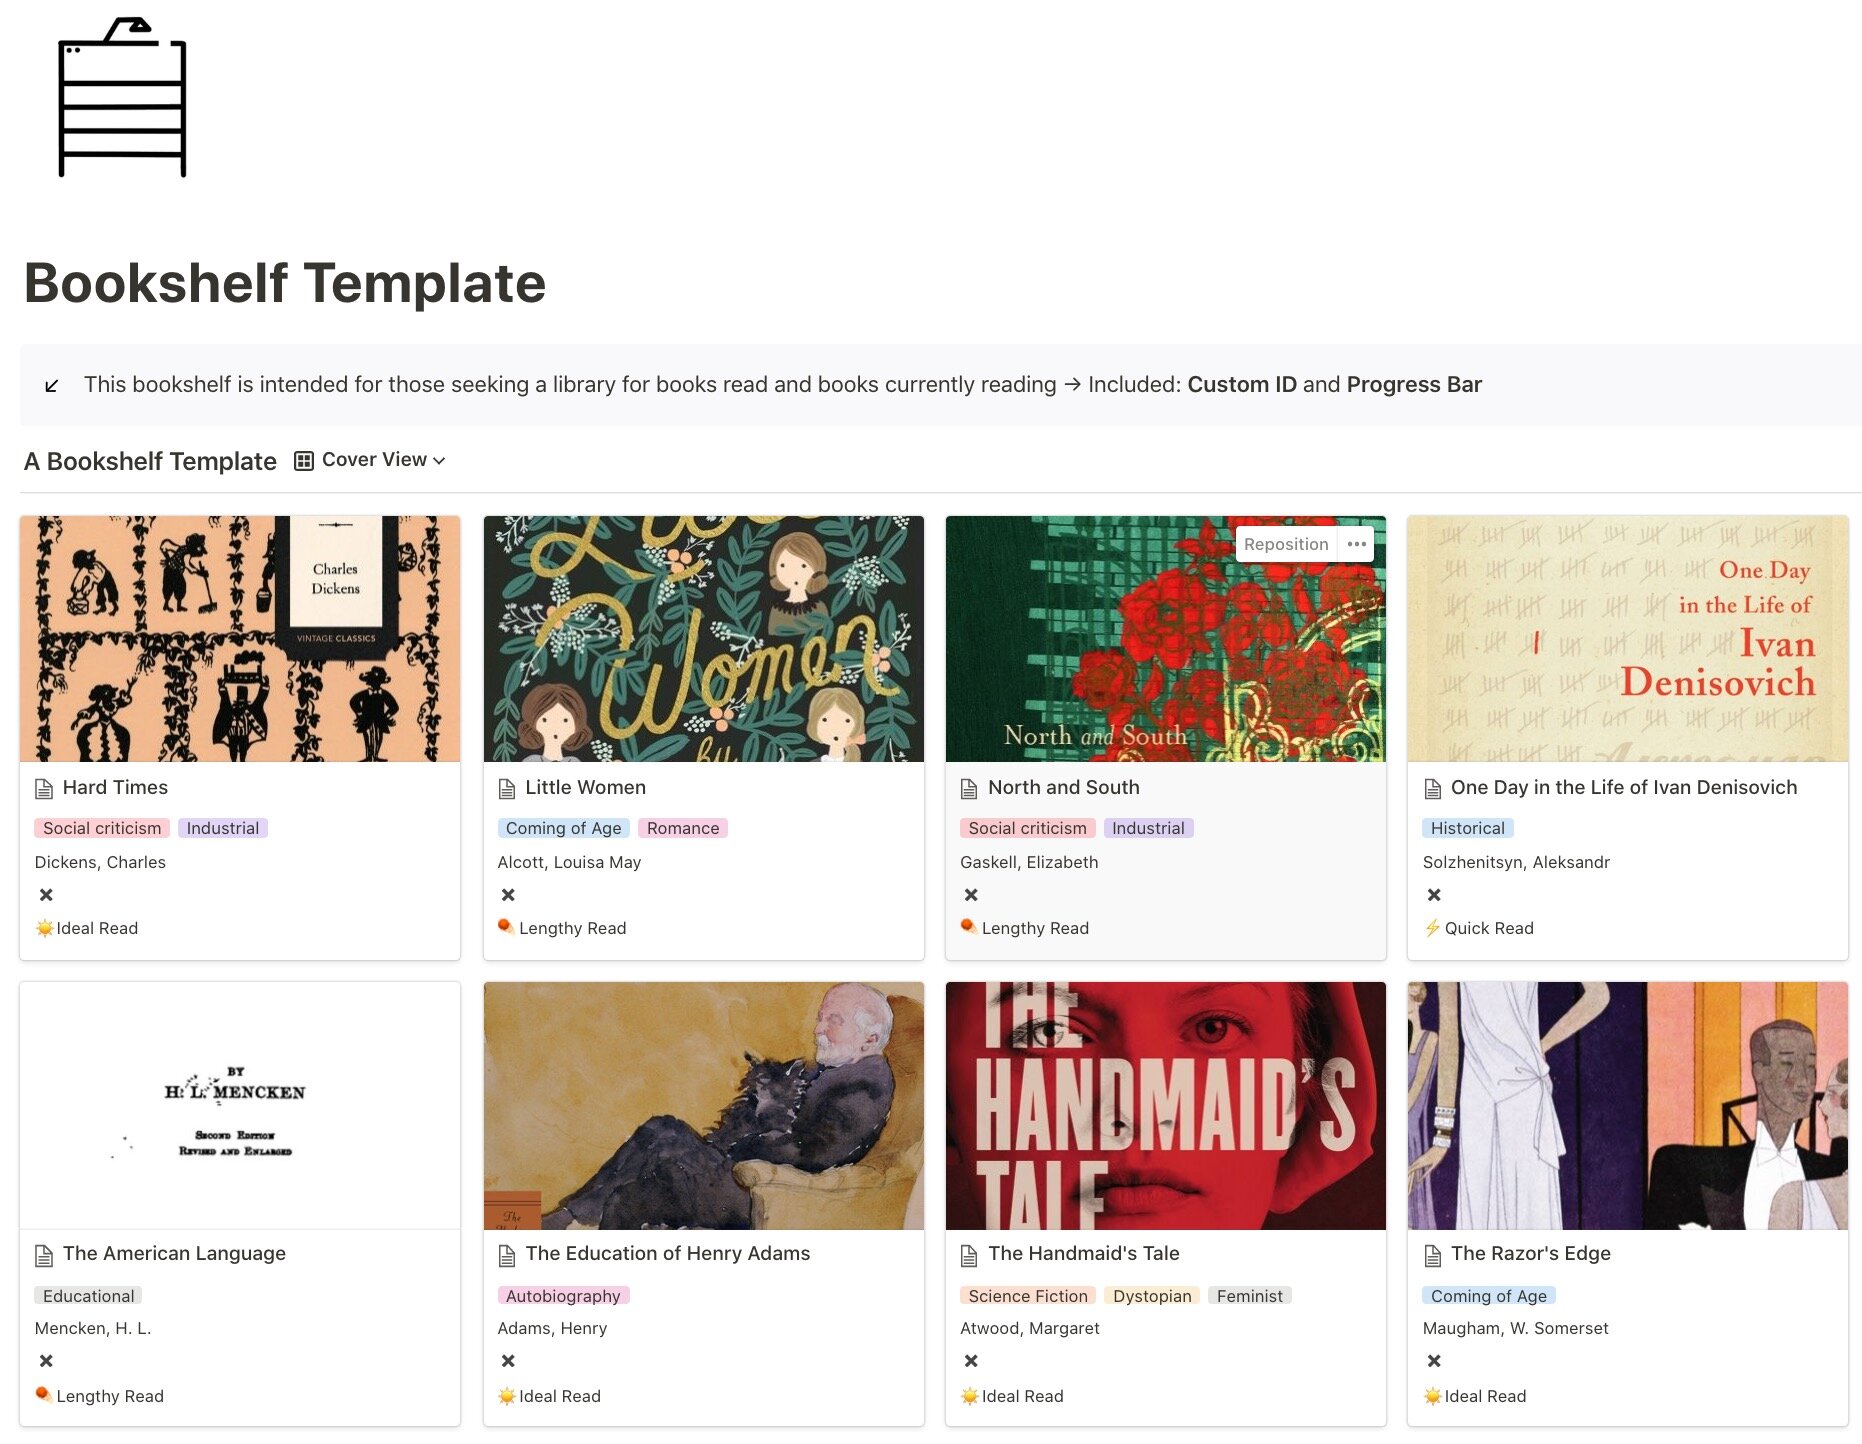The width and height of the screenshot is (1862, 1444).
Task: Click author Dickens, Charles
Action: coord(100,862)
